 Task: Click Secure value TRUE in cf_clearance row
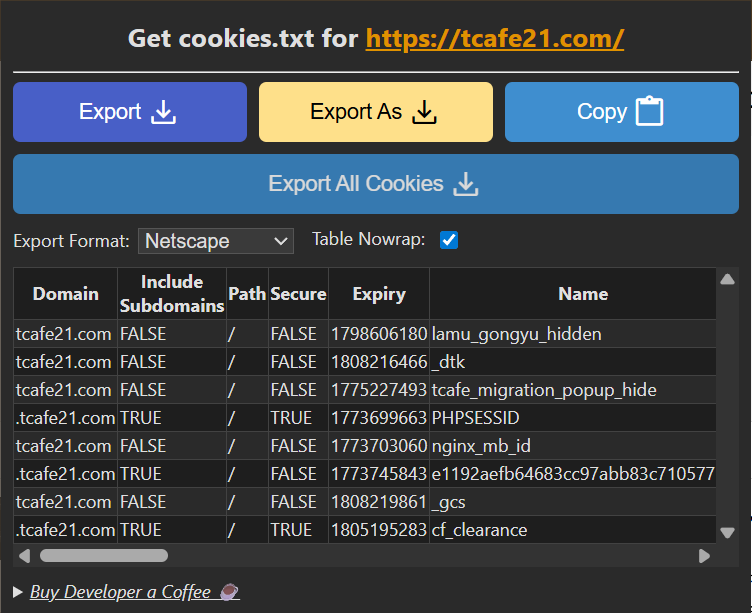click(x=291, y=530)
